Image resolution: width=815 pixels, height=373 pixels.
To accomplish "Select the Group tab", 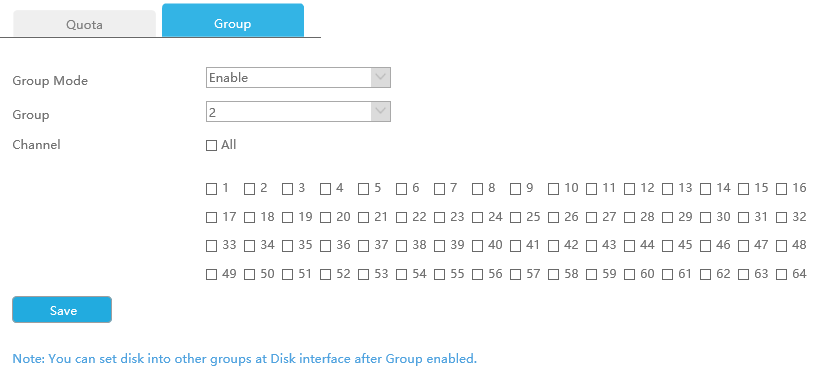I will 233,21.
